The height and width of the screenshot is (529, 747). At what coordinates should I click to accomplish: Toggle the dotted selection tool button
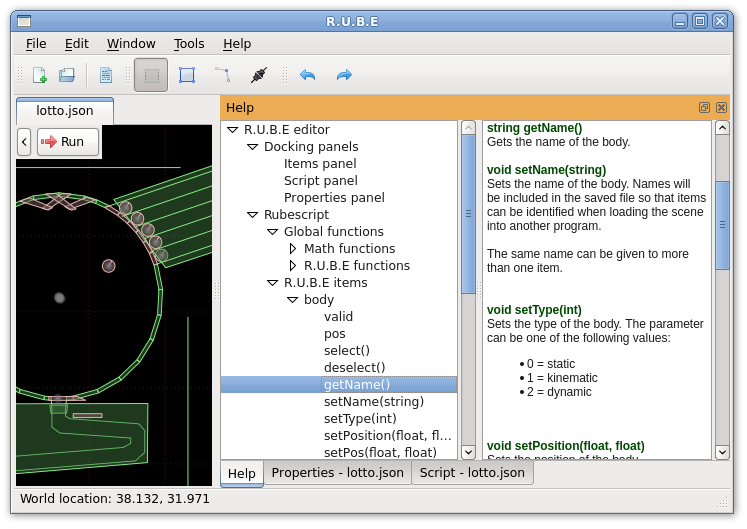tap(151, 75)
